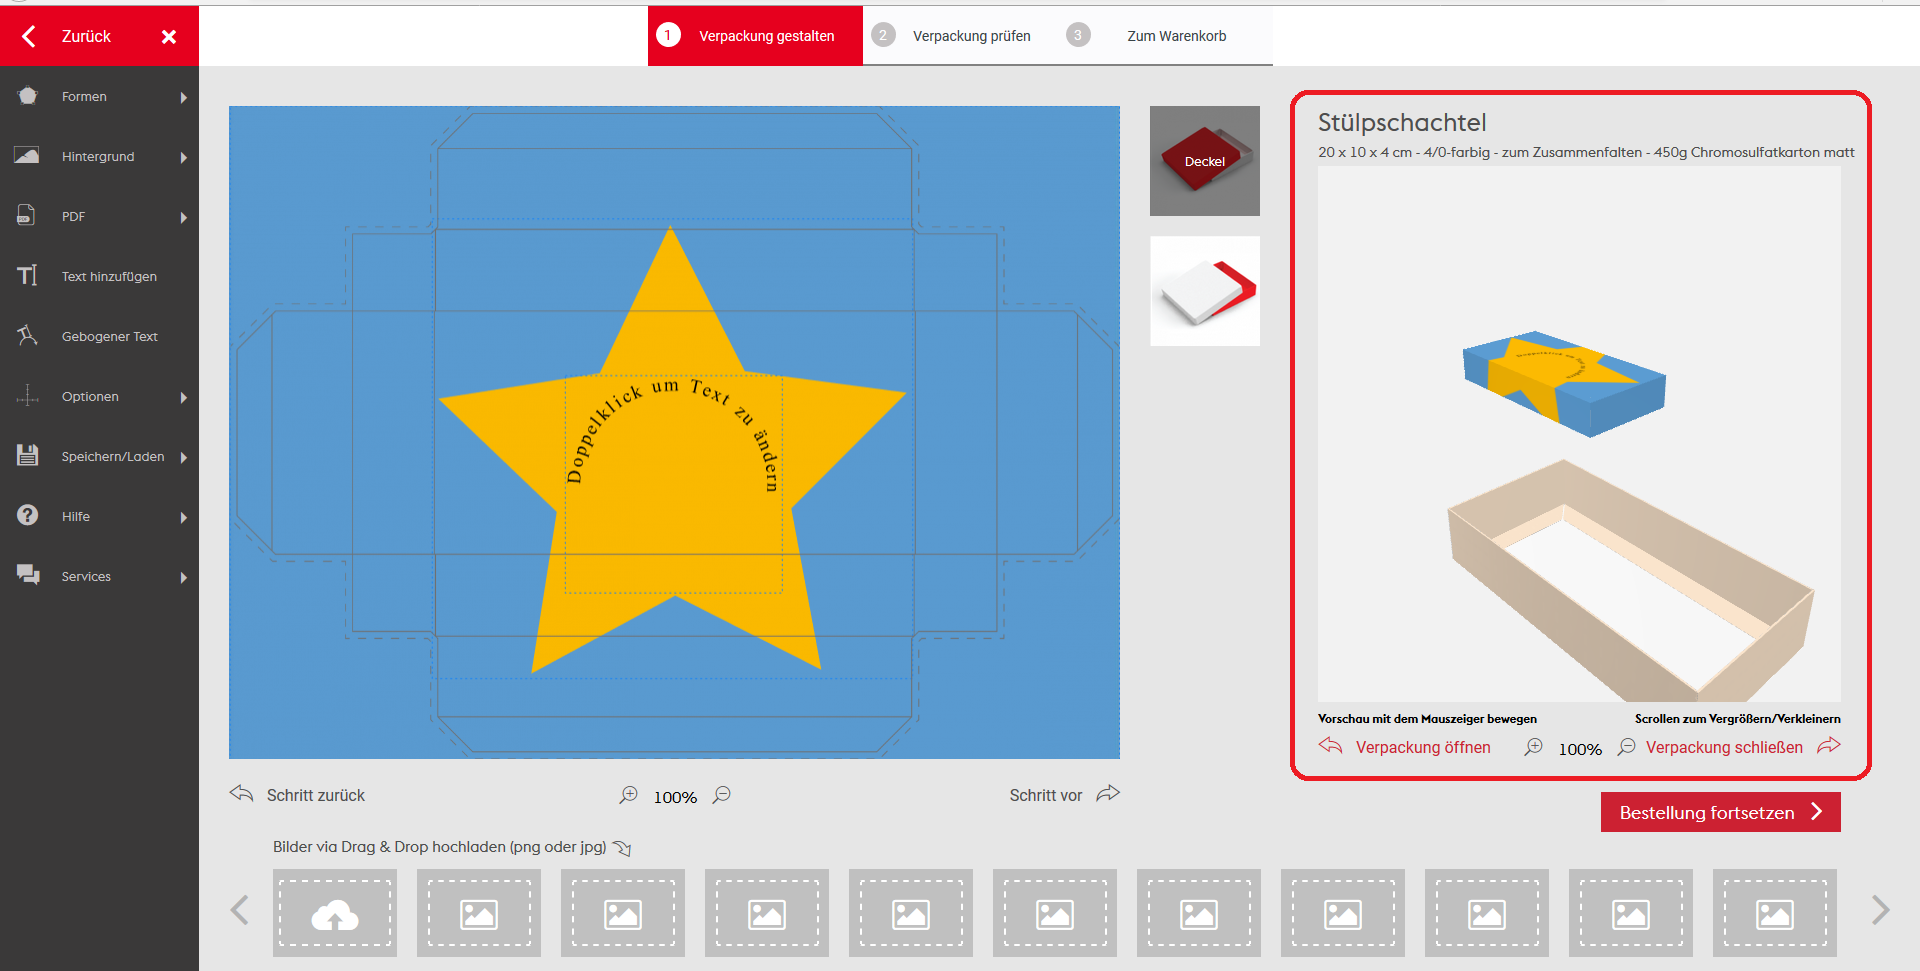1920x971 pixels.
Task: Expand the Optionen submenu arrow
Action: 184,397
